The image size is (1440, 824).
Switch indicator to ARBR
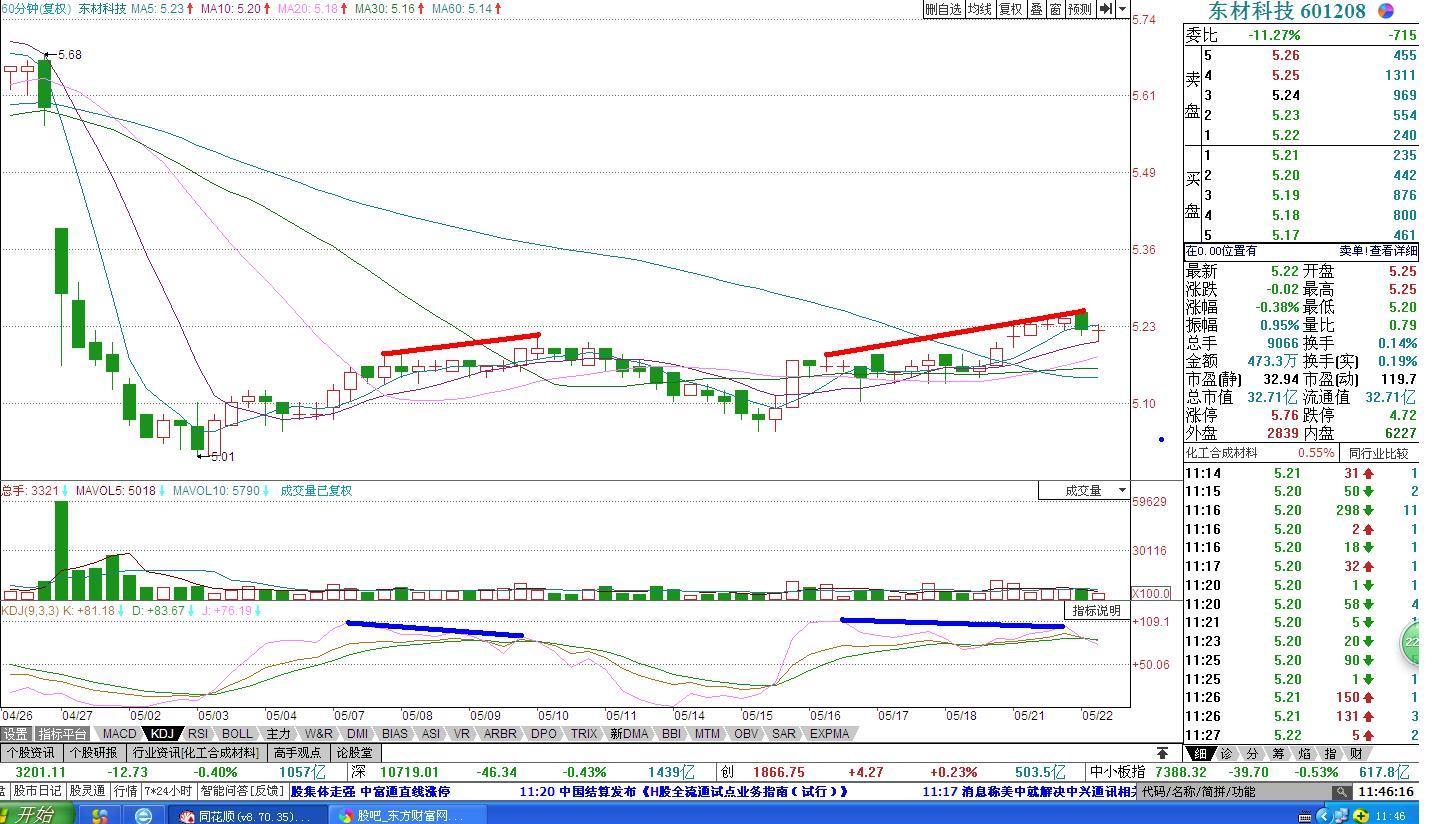pos(500,734)
